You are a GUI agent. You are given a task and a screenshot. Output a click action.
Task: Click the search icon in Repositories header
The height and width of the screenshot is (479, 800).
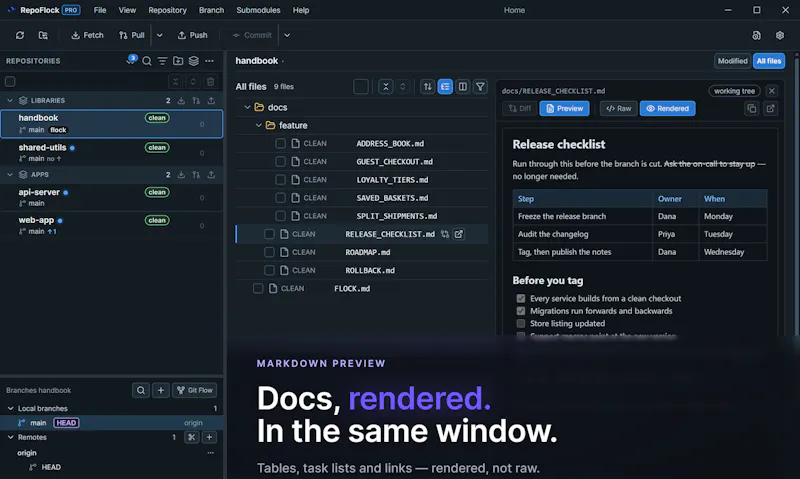(x=147, y=61)
